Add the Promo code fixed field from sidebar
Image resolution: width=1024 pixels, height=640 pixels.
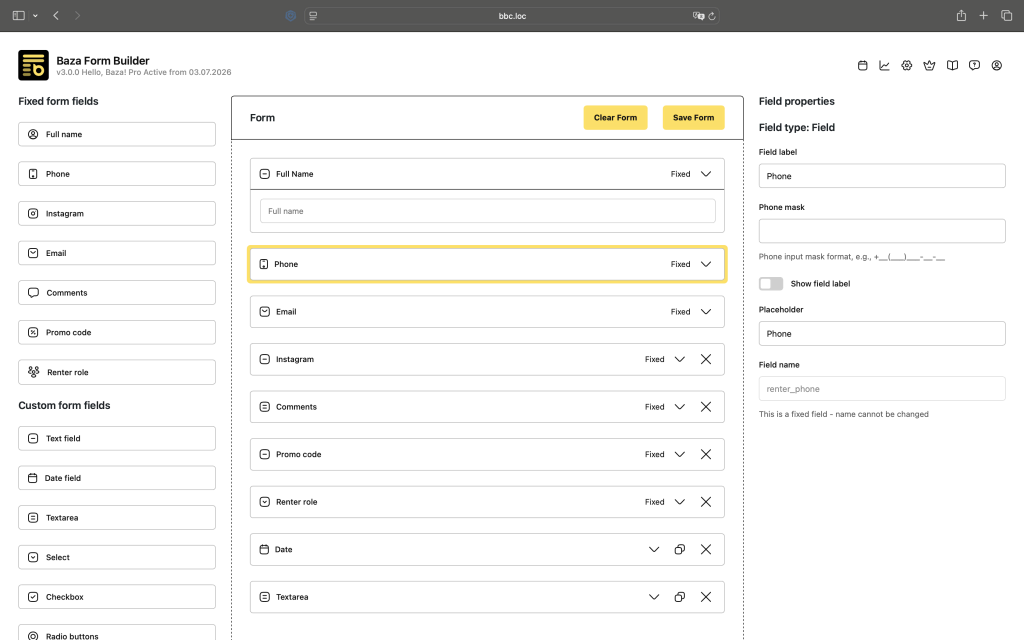(x=117, y=332)
